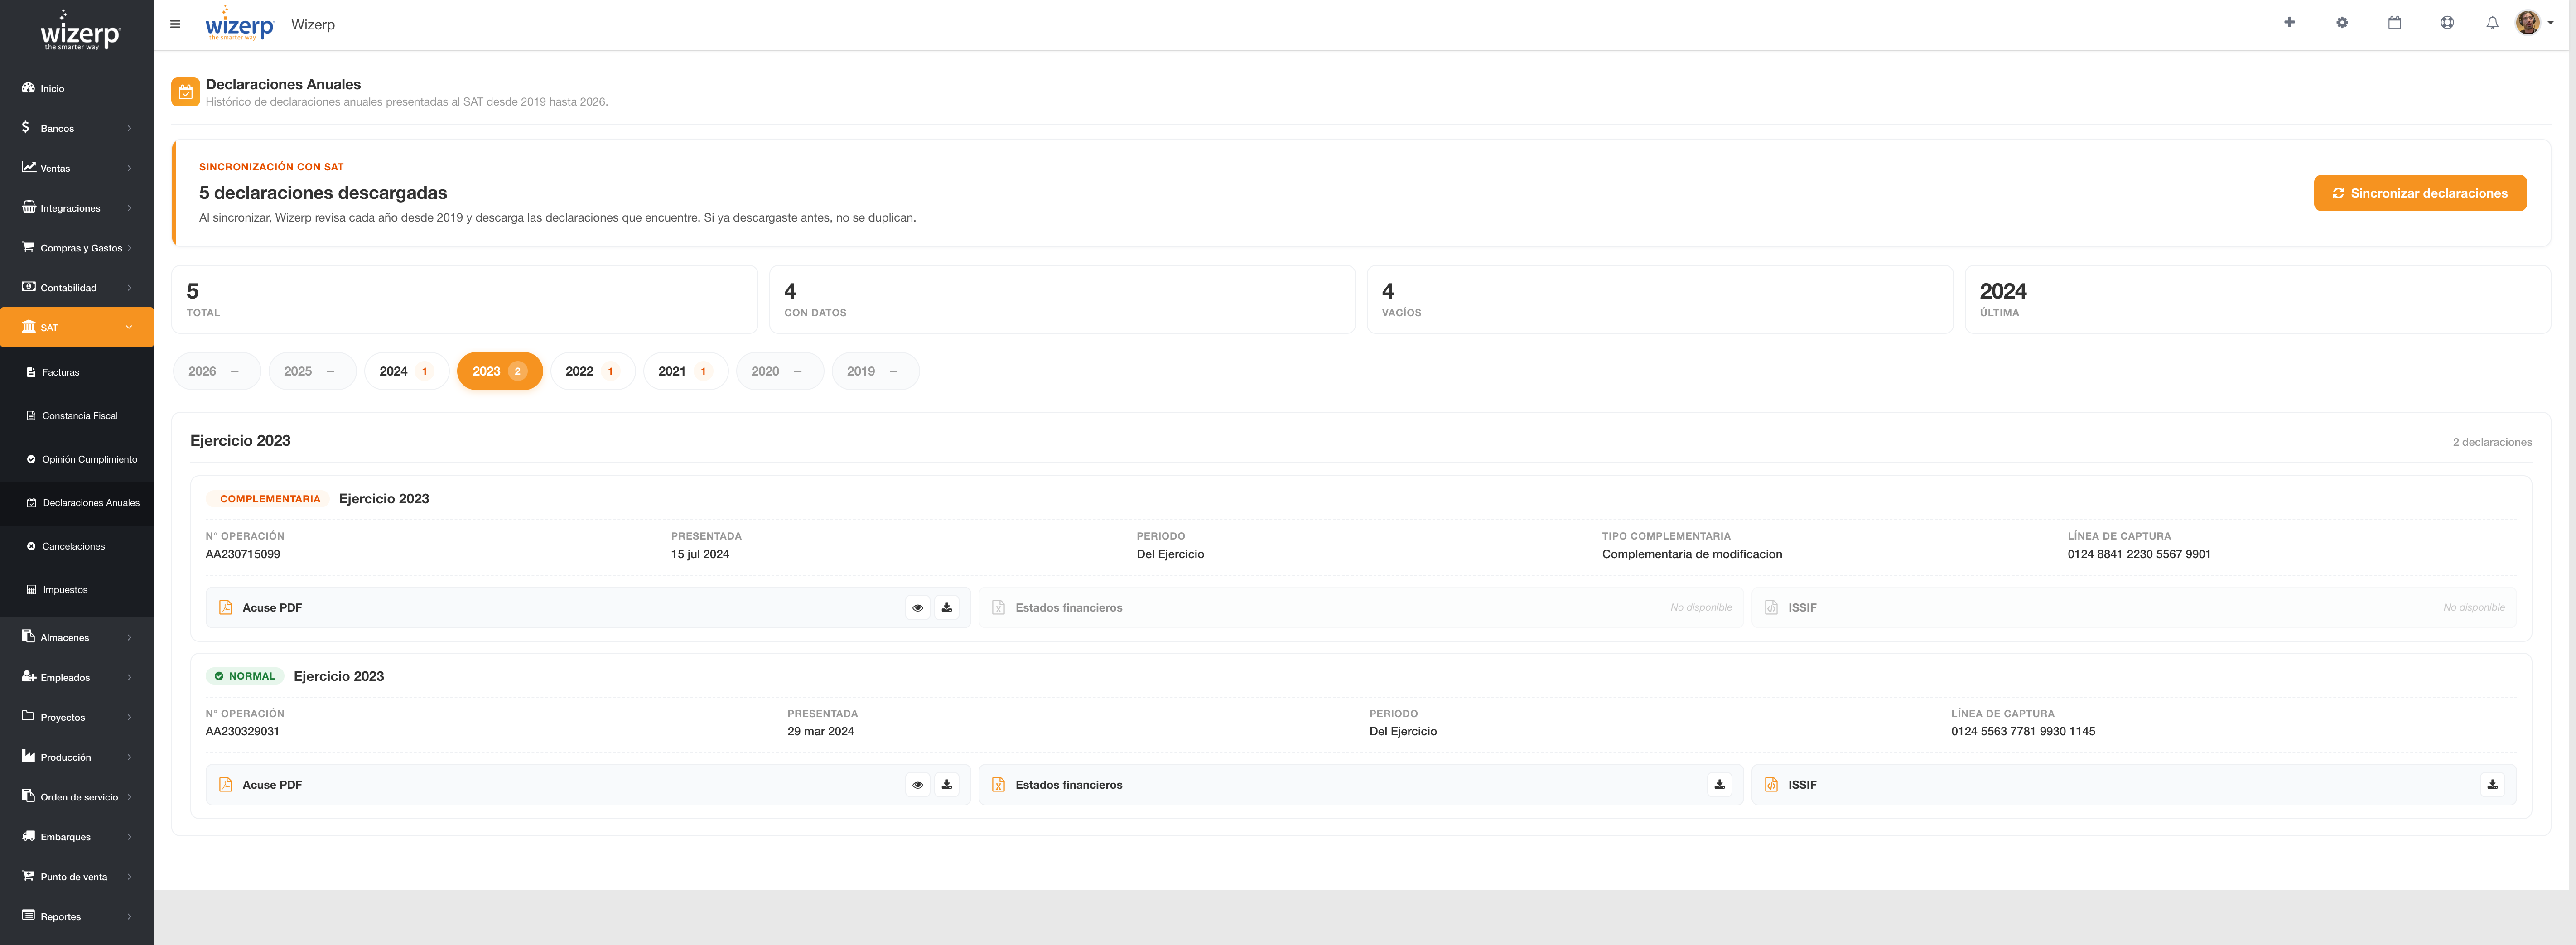
Task: Click the Bancos dollar icon
Action: coord(26,127)
